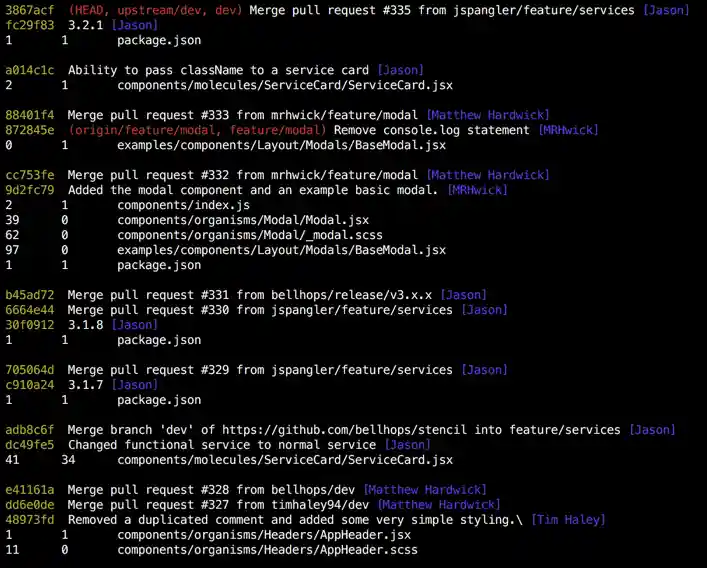Click the (HEAD, upstream/dev, dev) ref label
This screenshot has height=568, width=707.
[156, 10]
